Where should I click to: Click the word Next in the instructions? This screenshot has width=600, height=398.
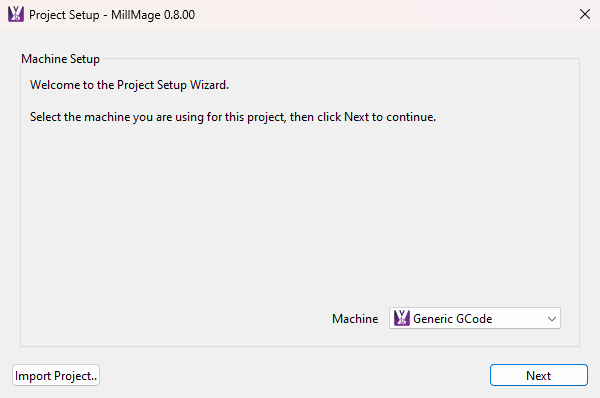click(x=356, y=117)
